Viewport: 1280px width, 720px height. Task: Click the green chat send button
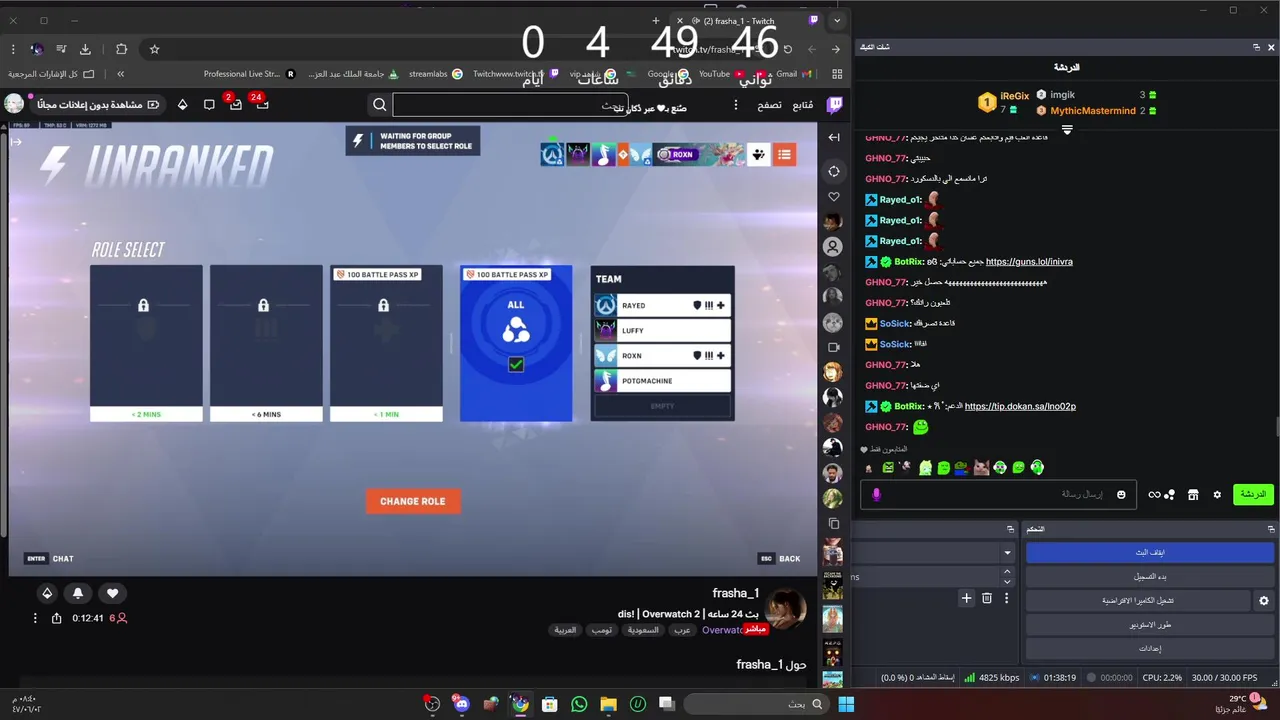pyautogui.click(x=1253, y=494)
